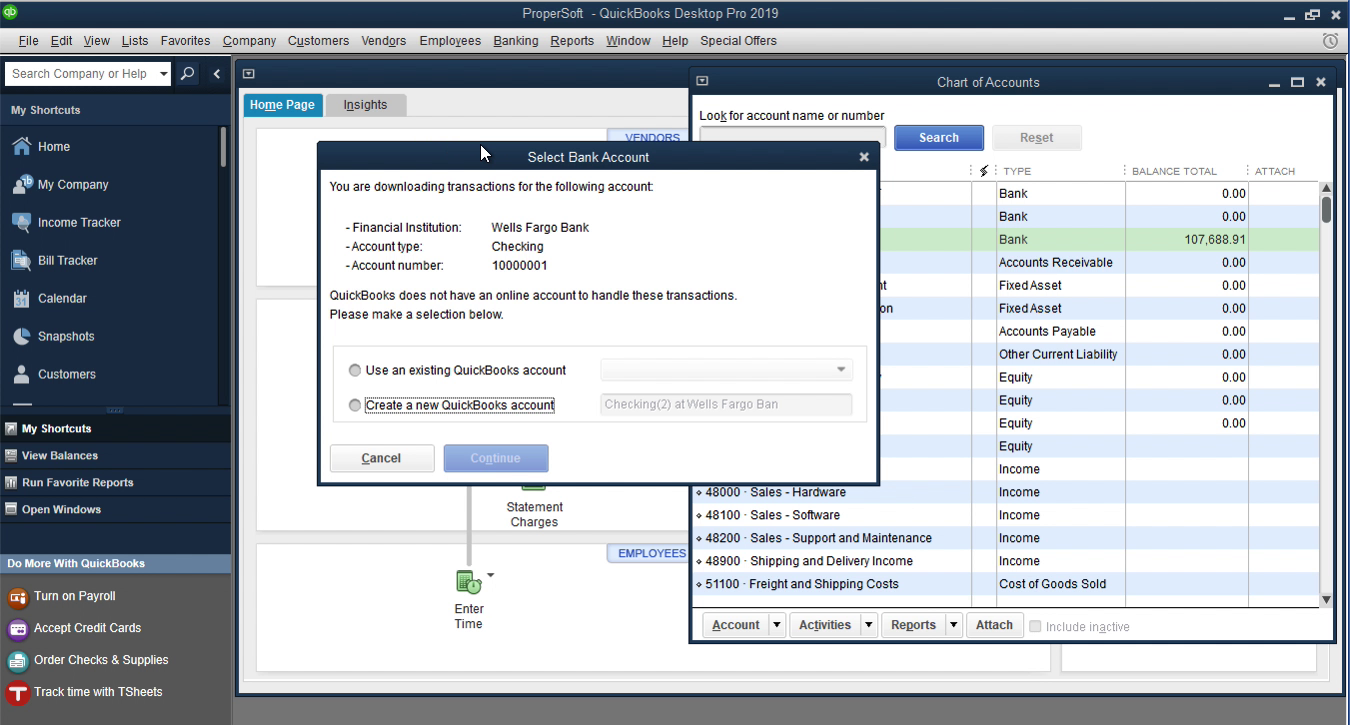Viewport: 1350px width, 725px height.
Task: Open the Search Company or Help dropdown arrow
Action: (164, 74)
